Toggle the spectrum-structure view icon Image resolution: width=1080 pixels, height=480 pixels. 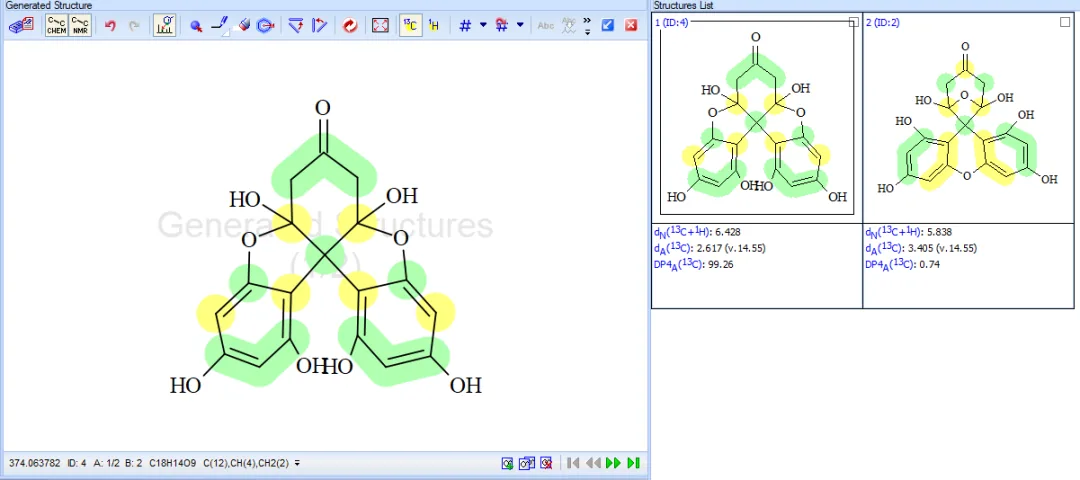[165, 25]
